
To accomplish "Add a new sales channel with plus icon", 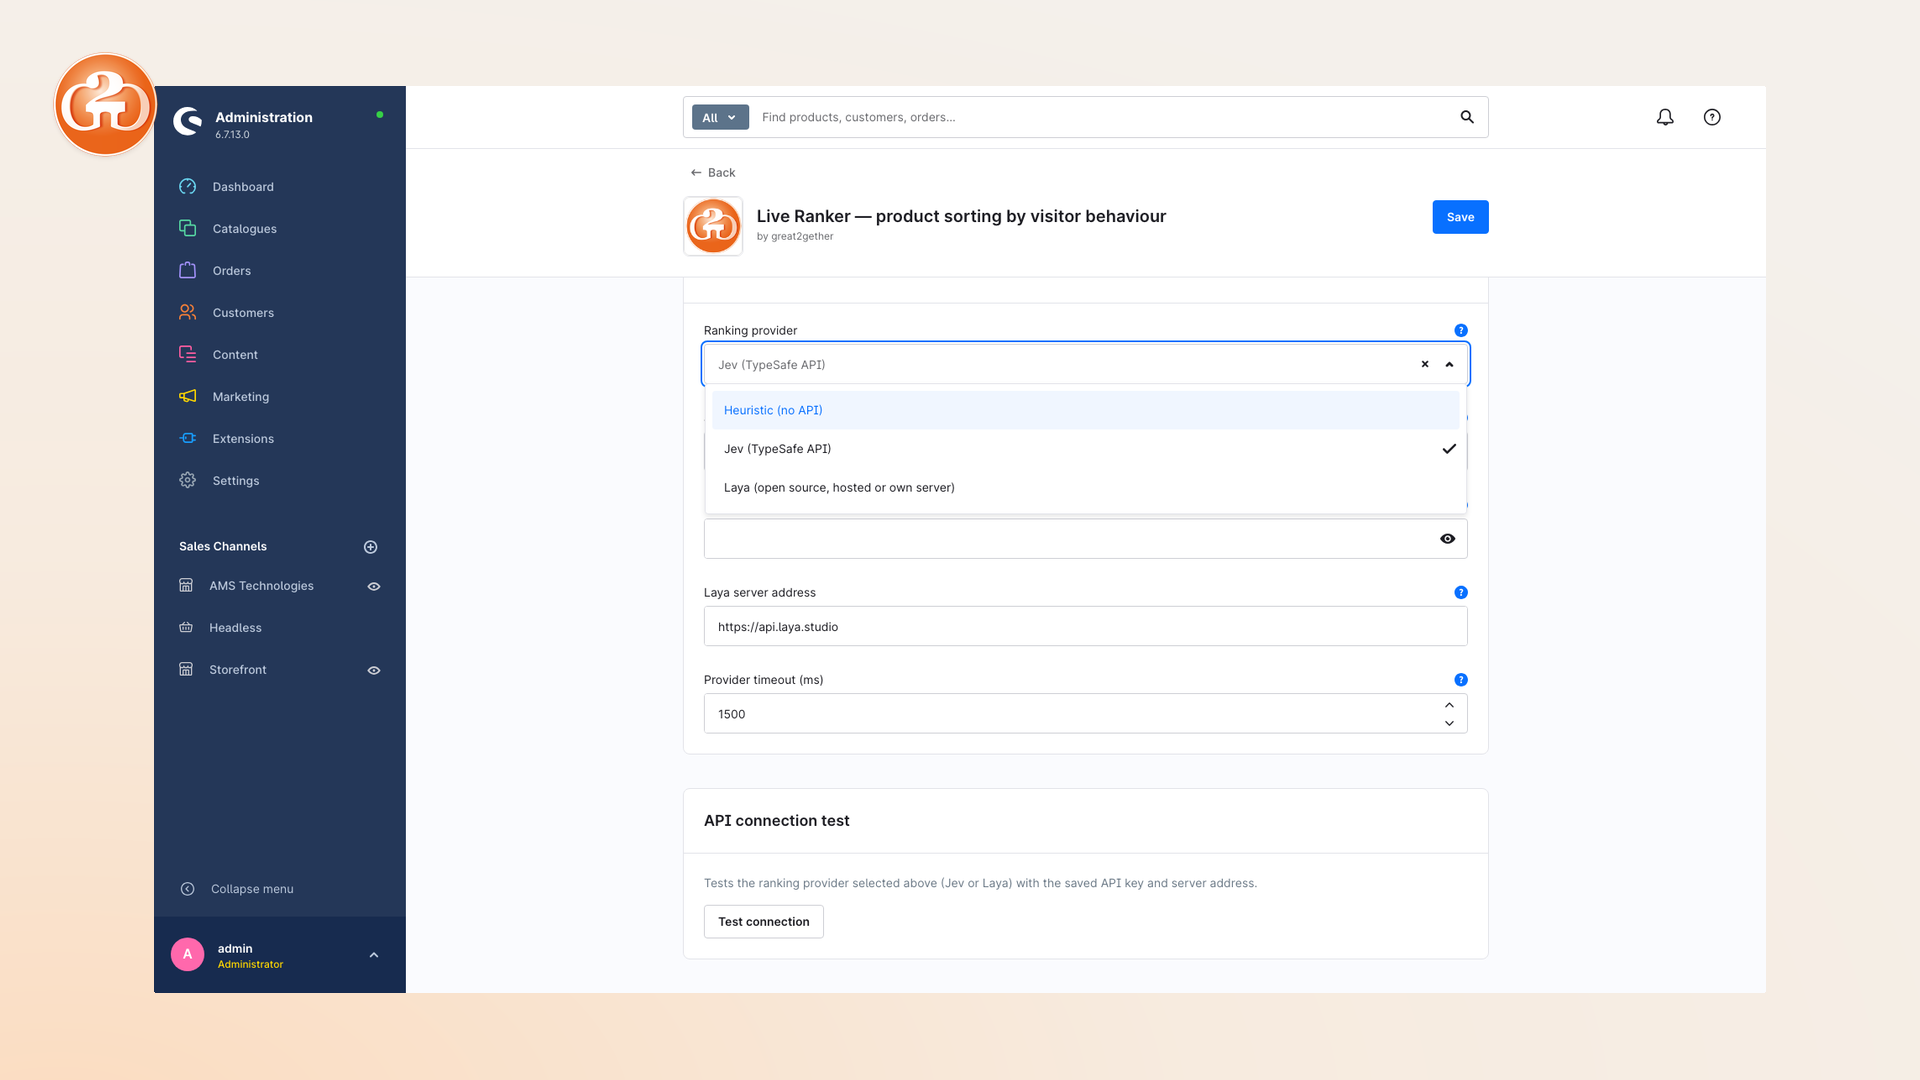I will click(371, 547).
